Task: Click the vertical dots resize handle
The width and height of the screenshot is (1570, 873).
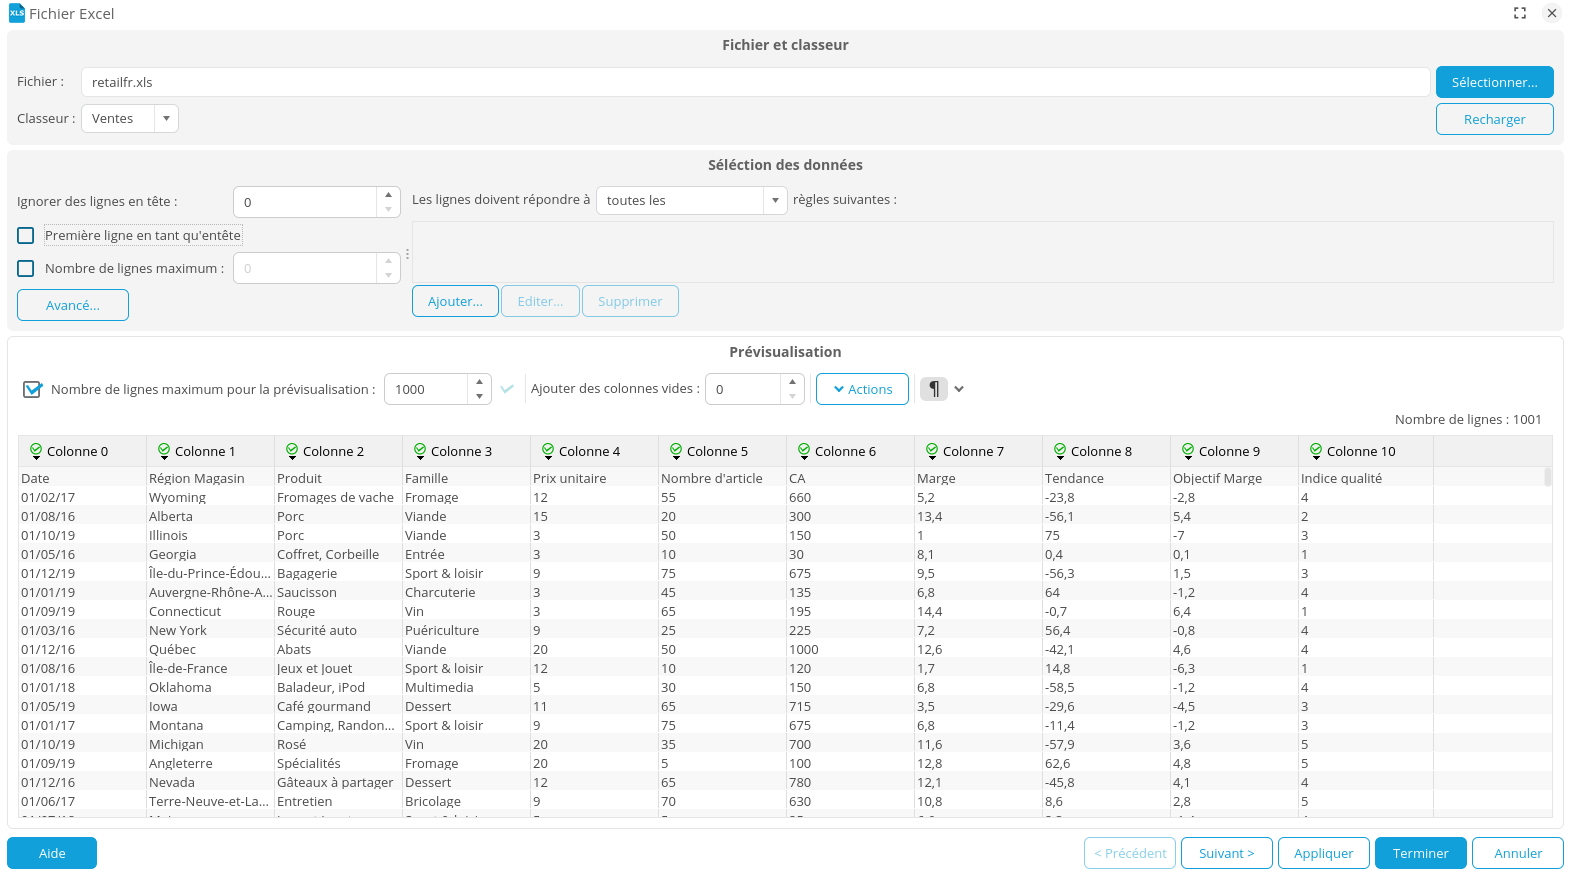Action: click(x=407, y=254)
